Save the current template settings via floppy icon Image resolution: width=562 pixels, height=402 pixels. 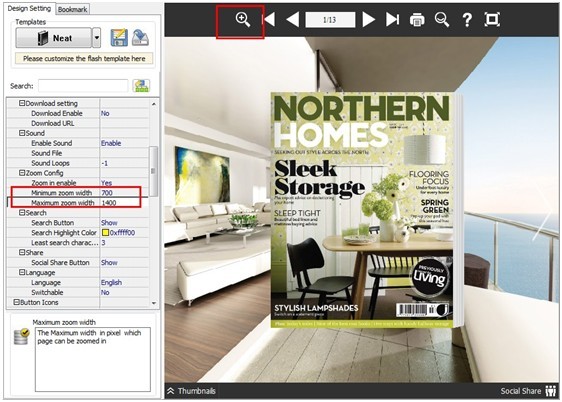[x=119, y=37]
